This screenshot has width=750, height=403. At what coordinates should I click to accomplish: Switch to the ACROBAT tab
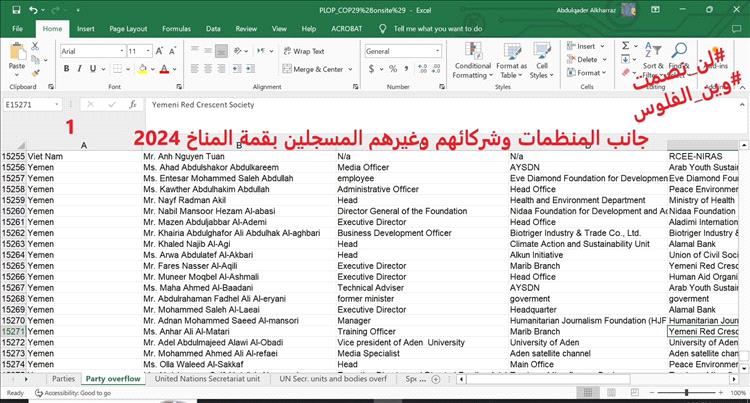point(347,29)
